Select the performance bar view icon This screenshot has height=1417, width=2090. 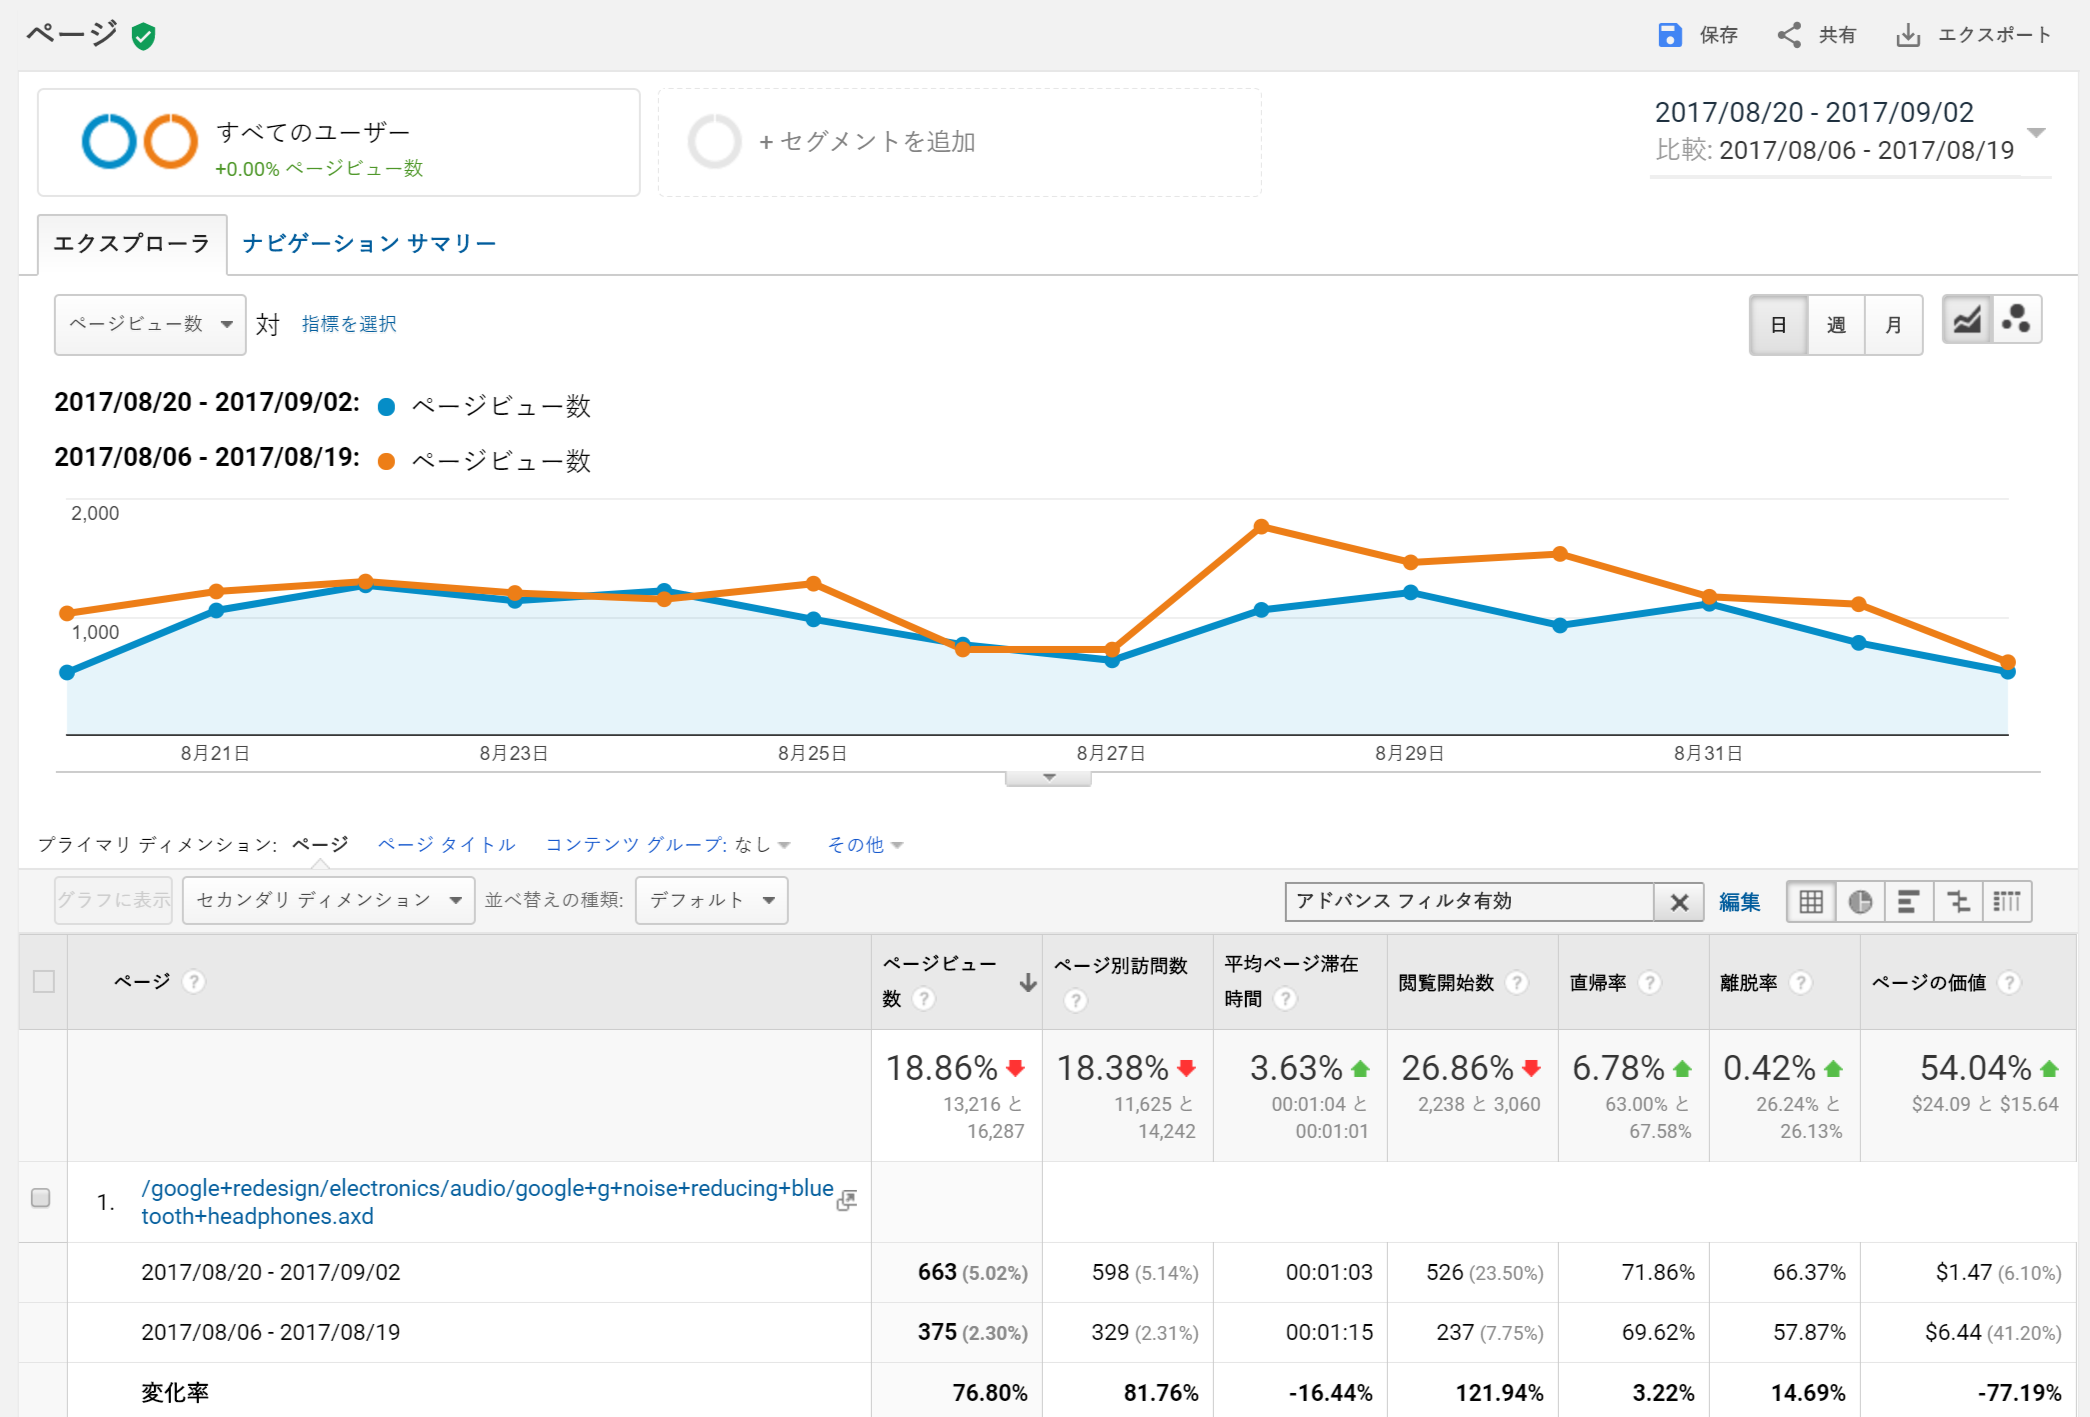tap(1908, 902)
